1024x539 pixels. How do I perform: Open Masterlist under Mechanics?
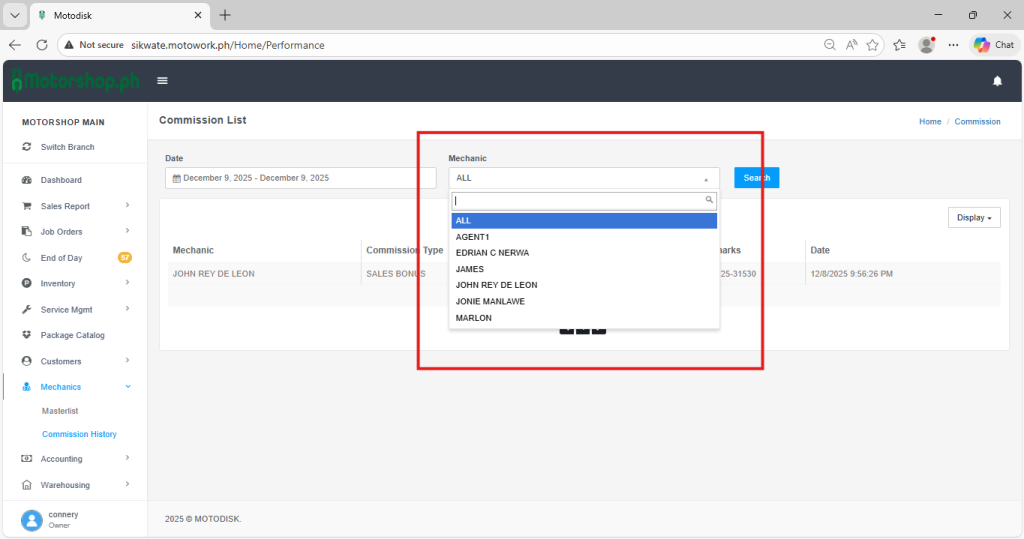pyautogui.click(x=60, y=411)
